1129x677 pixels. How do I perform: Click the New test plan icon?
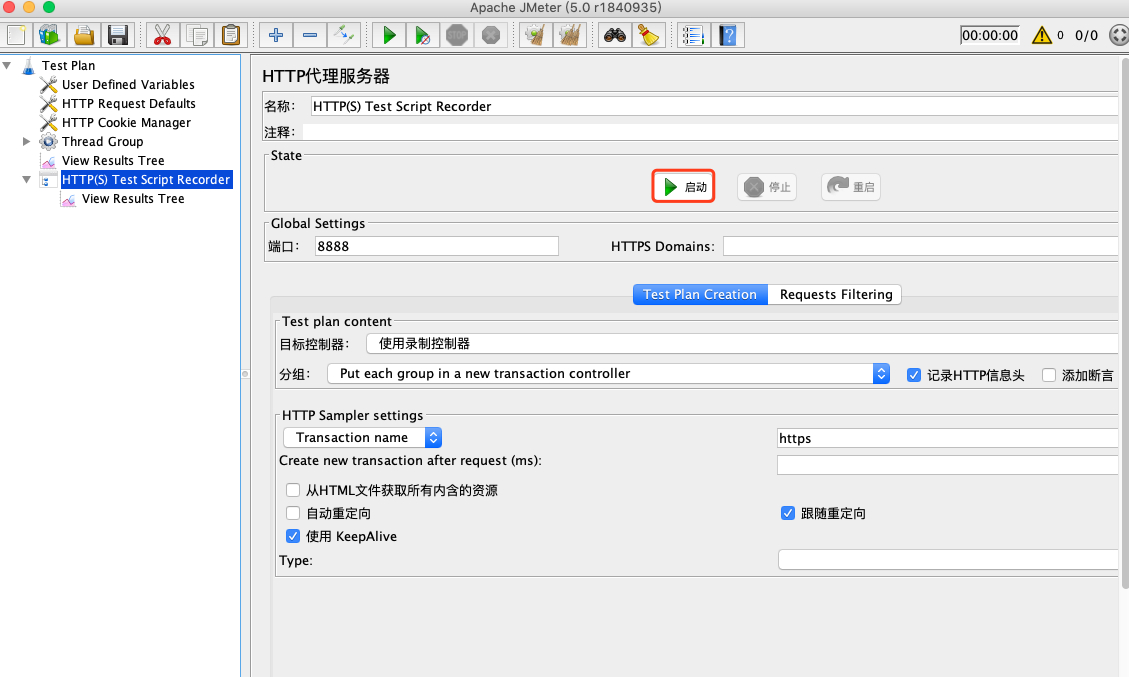point(16,35)
